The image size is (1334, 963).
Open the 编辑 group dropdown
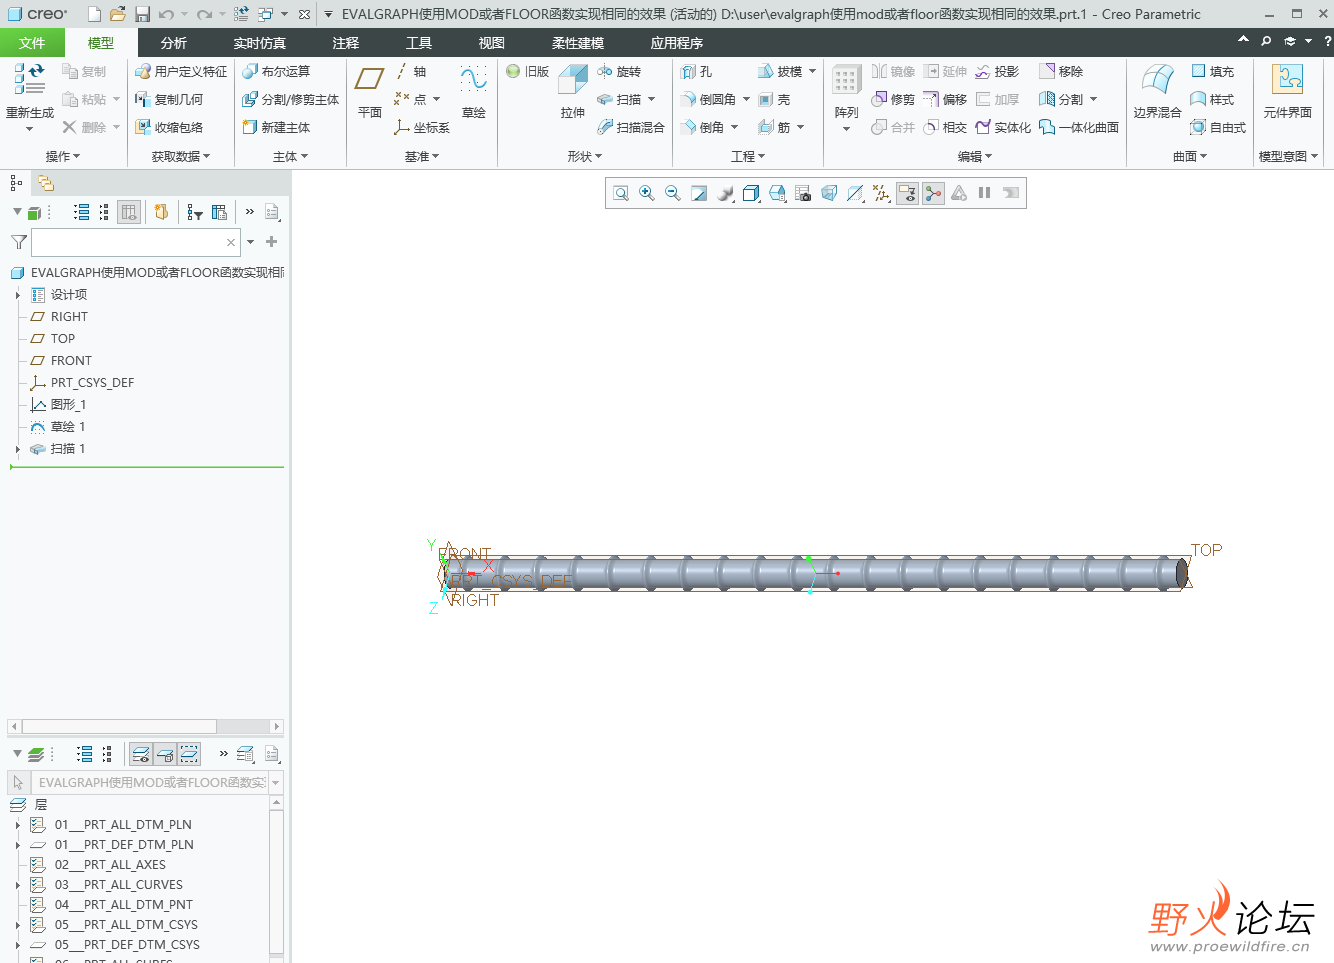(975, 157)
